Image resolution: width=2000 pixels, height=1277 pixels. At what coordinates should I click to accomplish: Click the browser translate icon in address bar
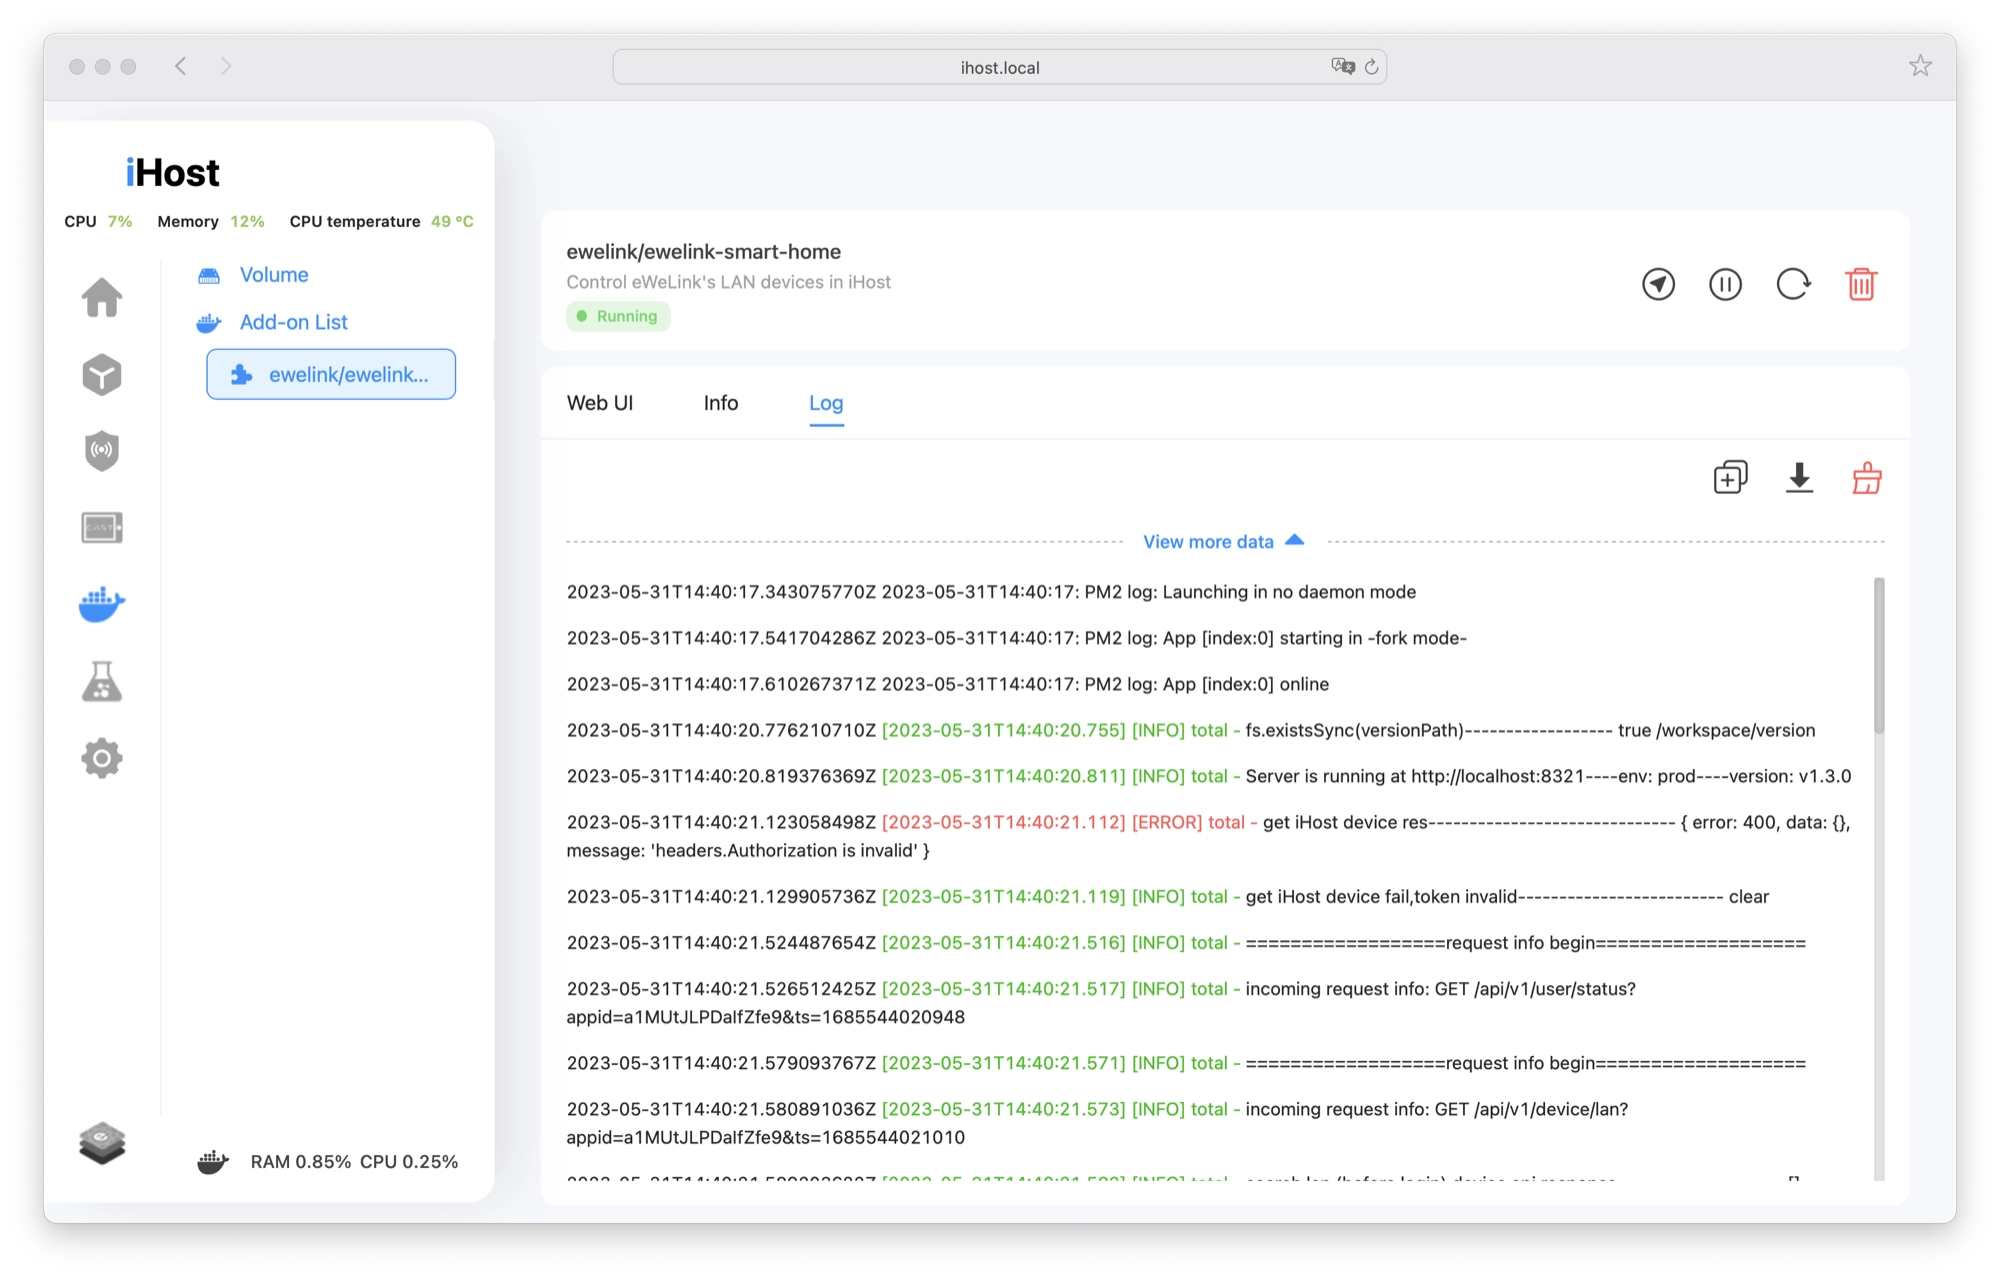tap(1343, 66)
